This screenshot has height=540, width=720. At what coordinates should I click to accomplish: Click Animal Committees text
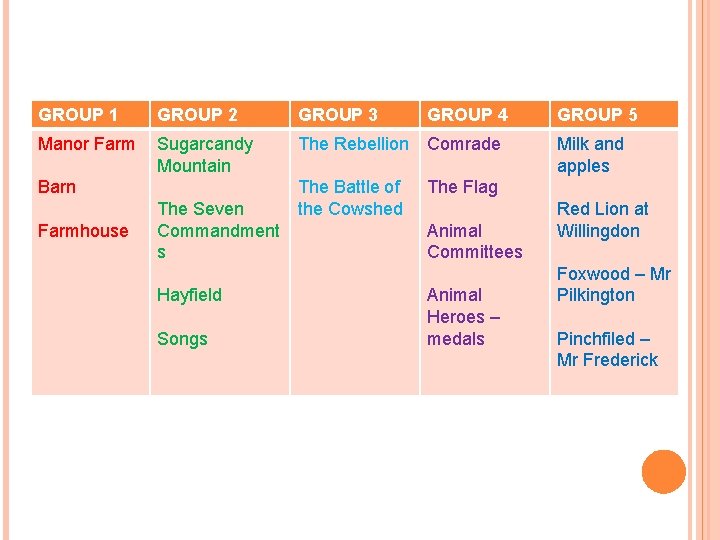pos(475,242)
